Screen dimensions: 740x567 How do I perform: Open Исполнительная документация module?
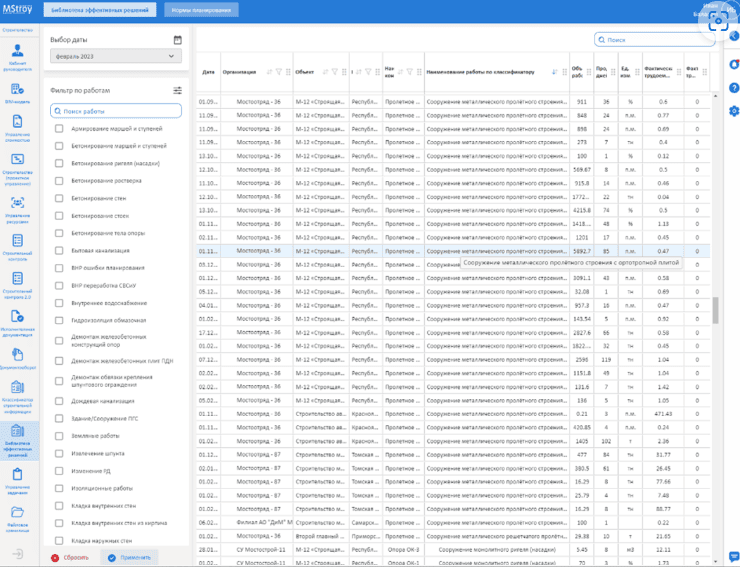tap(17, 323)
